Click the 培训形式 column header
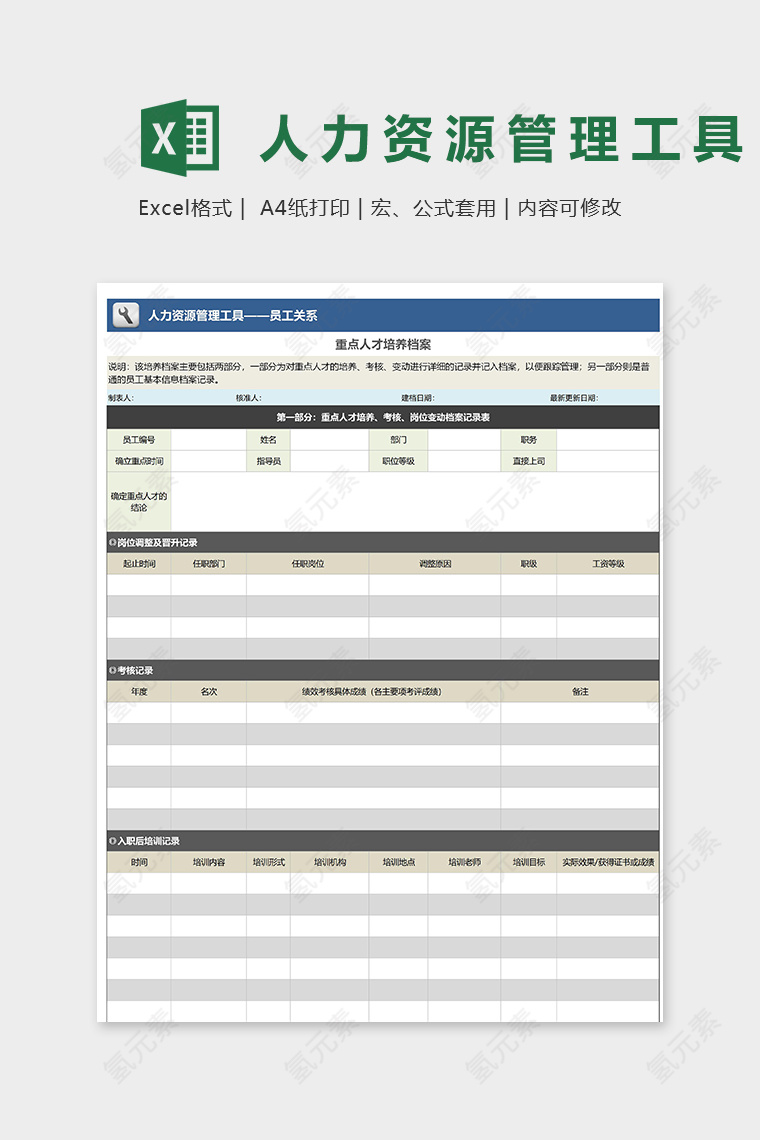 click(268, 862)
